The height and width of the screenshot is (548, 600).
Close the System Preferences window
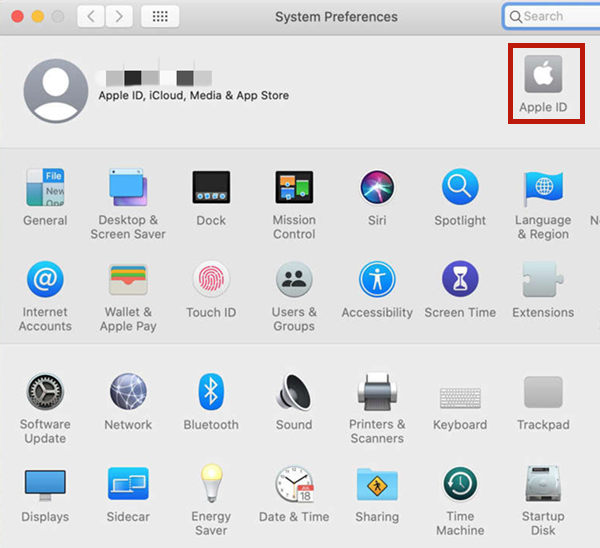[x=18, y=16]
